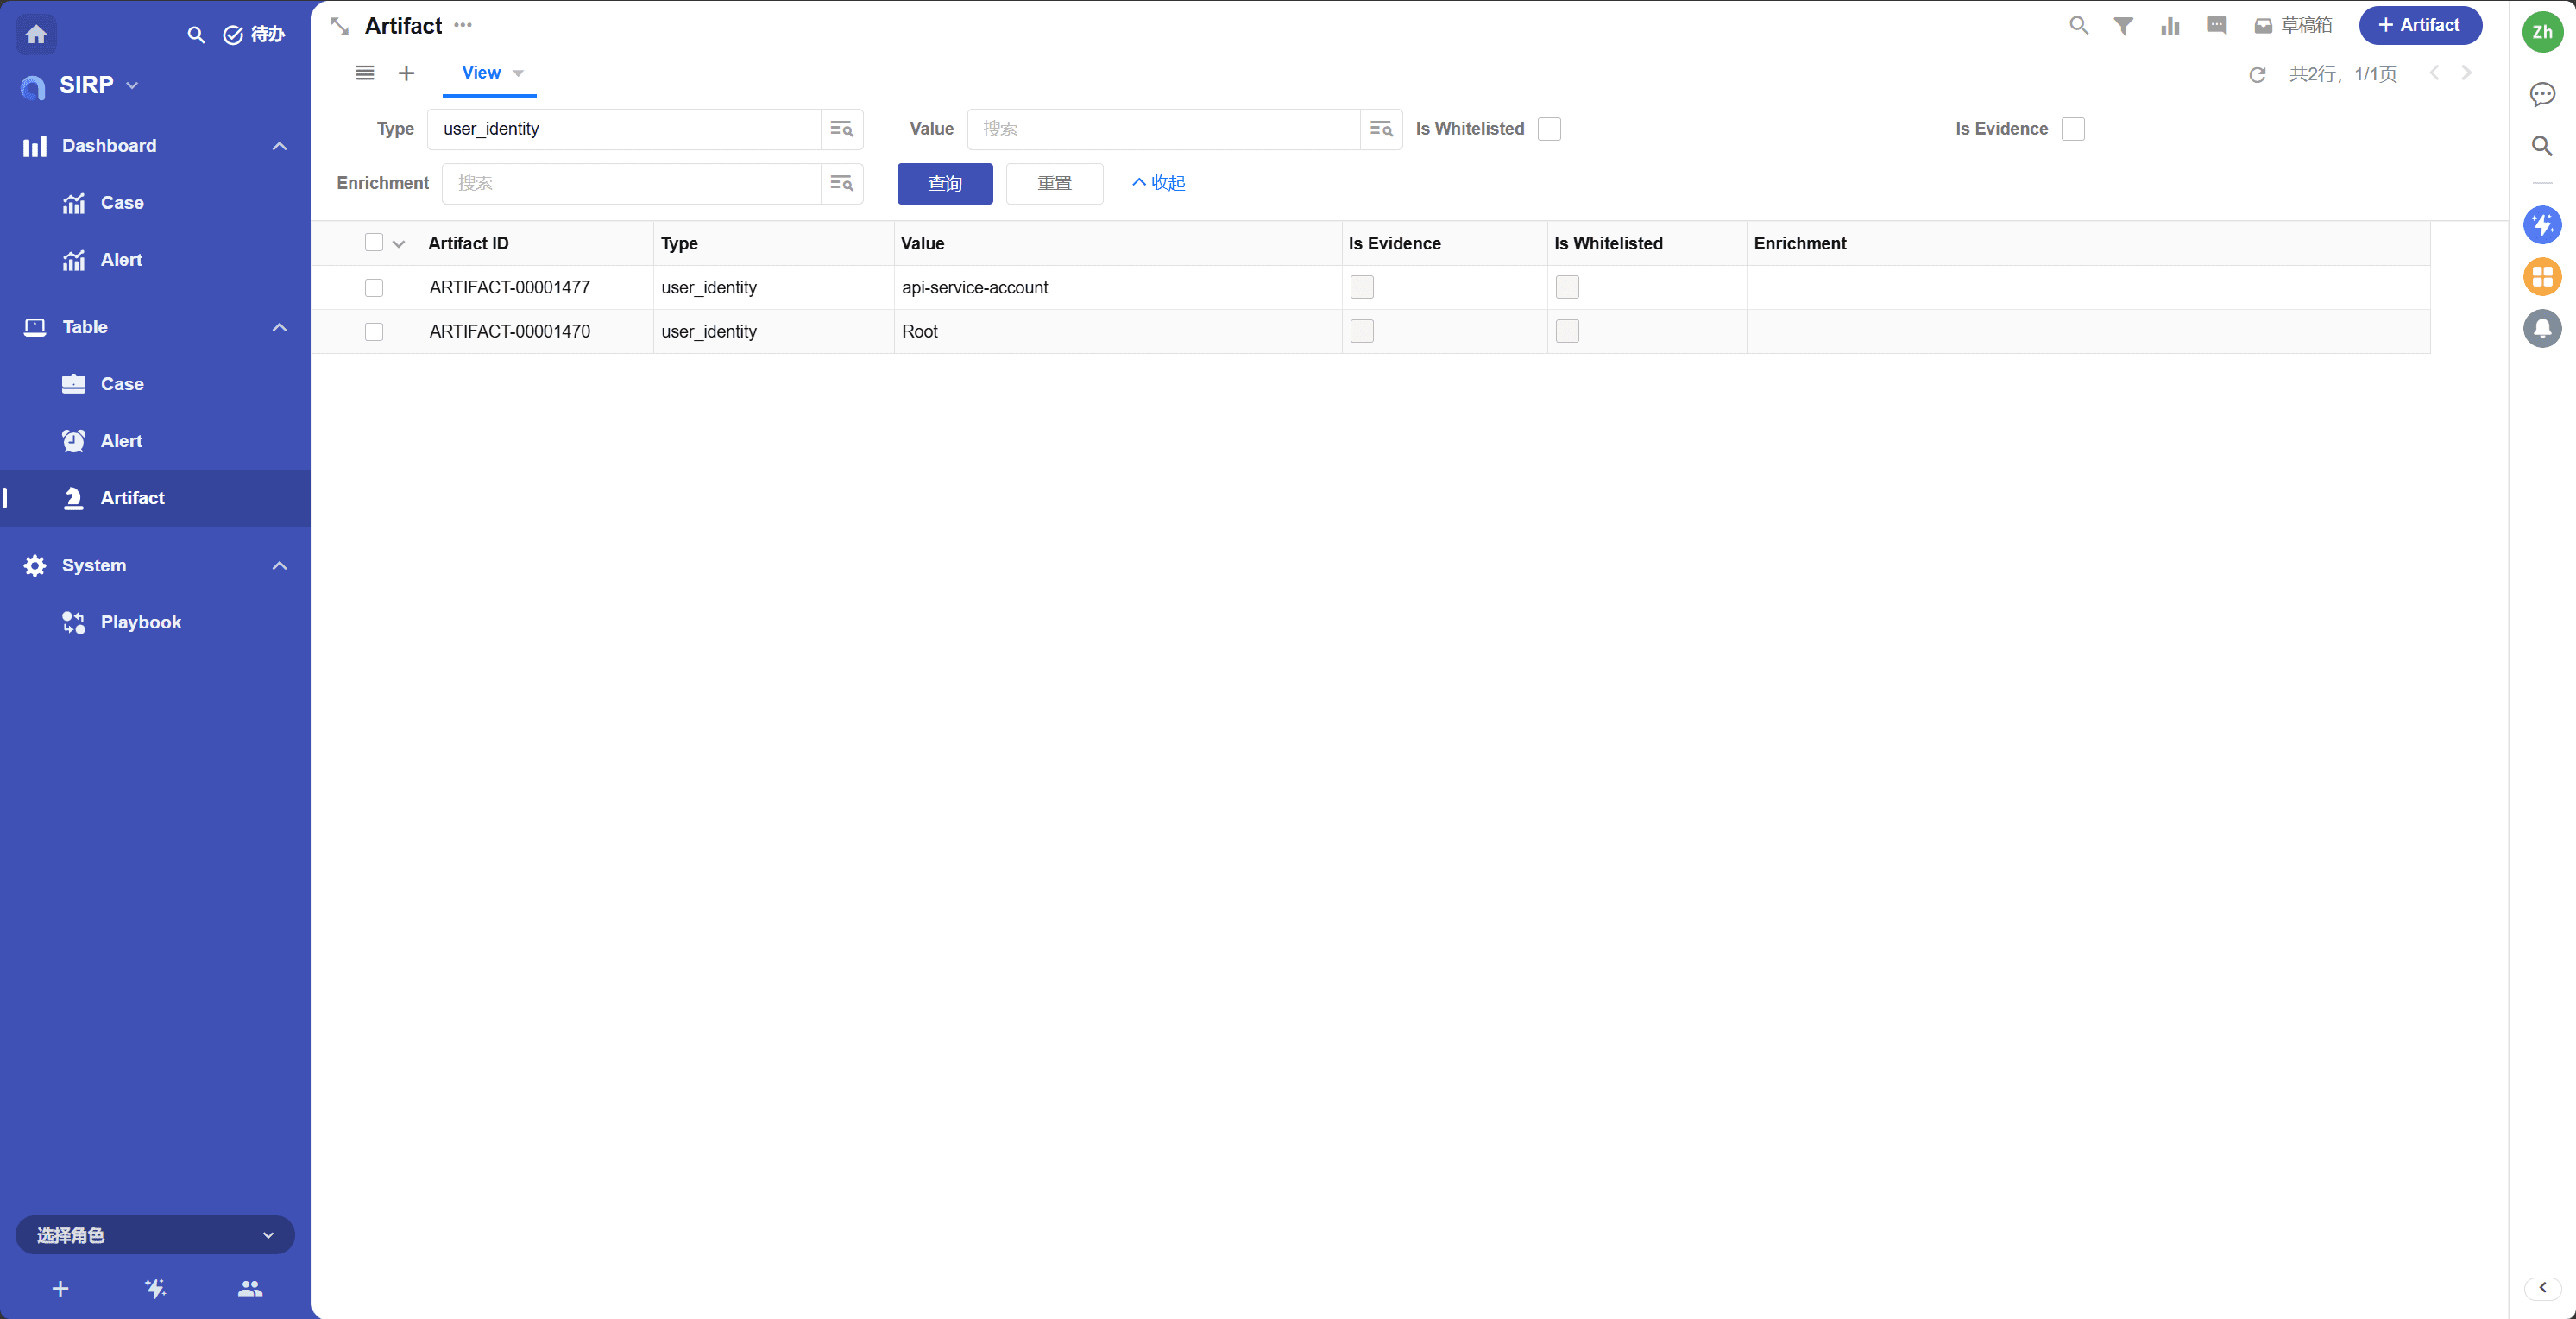Collapse the Dashboard sidebar section
The image size is (2576, 1319).
tap(279, 146)
